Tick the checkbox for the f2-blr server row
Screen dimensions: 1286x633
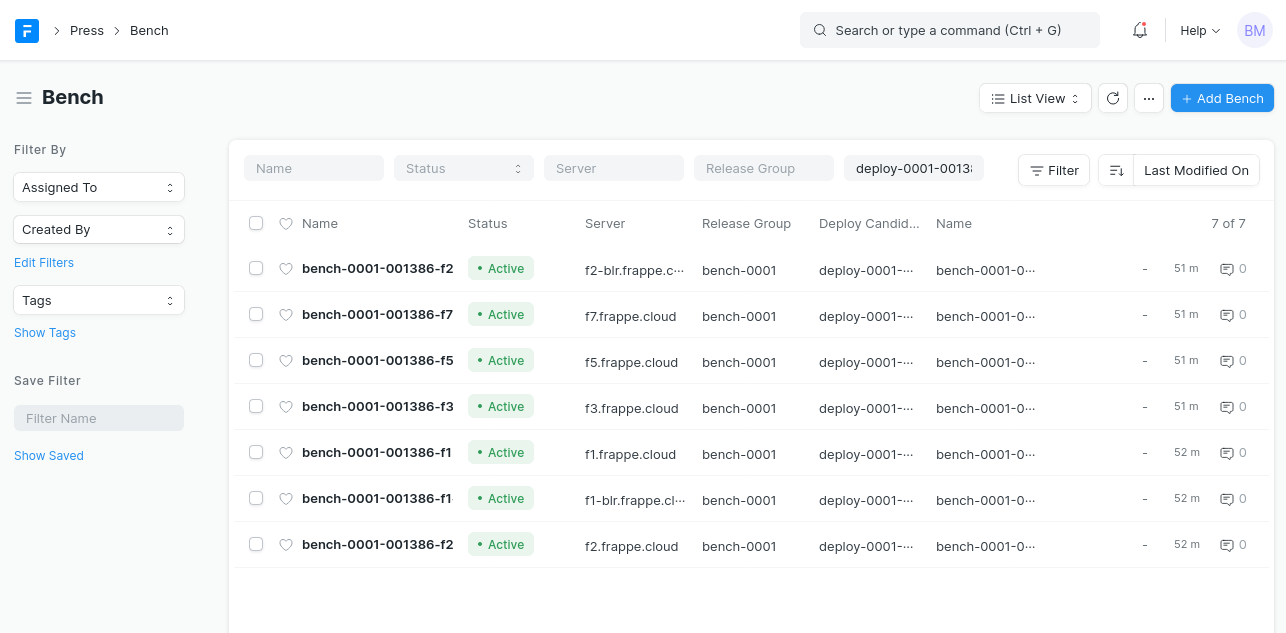click(x=256, y=268)
